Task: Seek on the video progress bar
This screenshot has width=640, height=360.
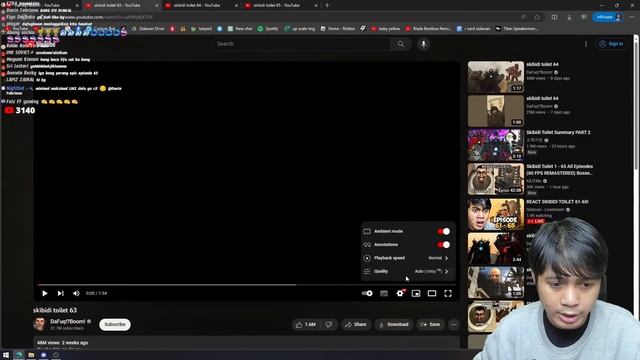Action: (247, 284)
